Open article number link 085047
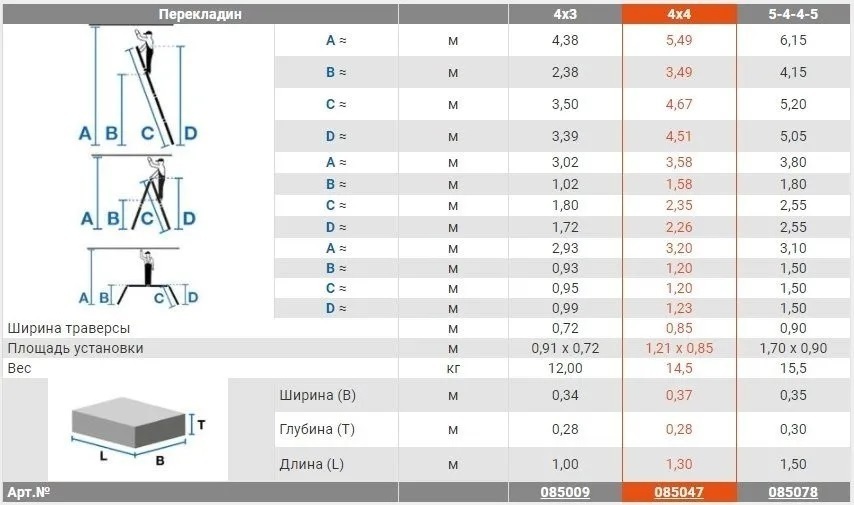Viewport: 854px width, 505px height. coord(679,492)
